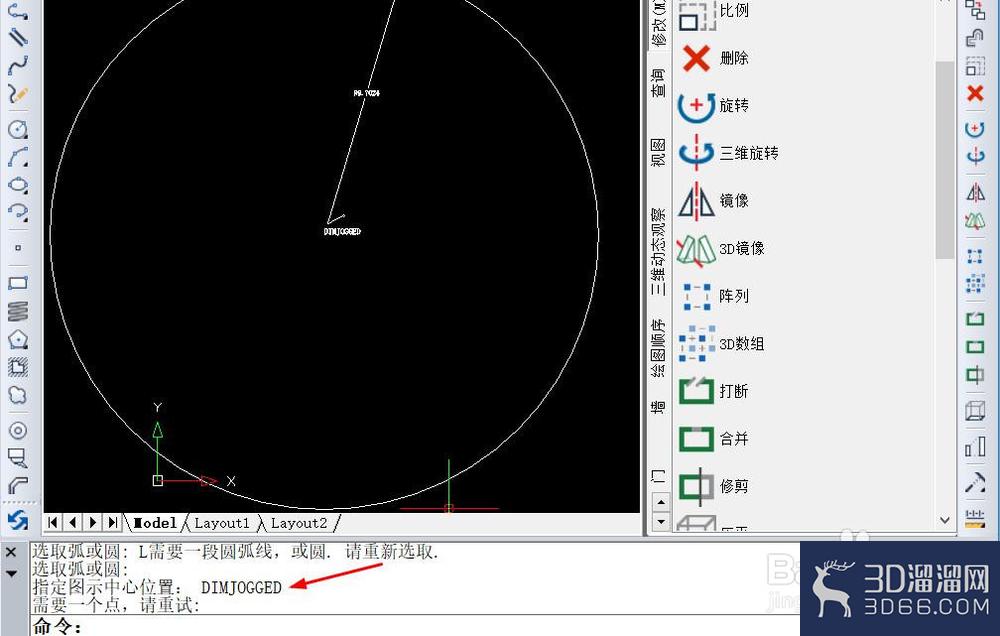Activate the Break (打断) tool in palette
Viewport: 1000px width, 636px height.
tap(713, 391)
